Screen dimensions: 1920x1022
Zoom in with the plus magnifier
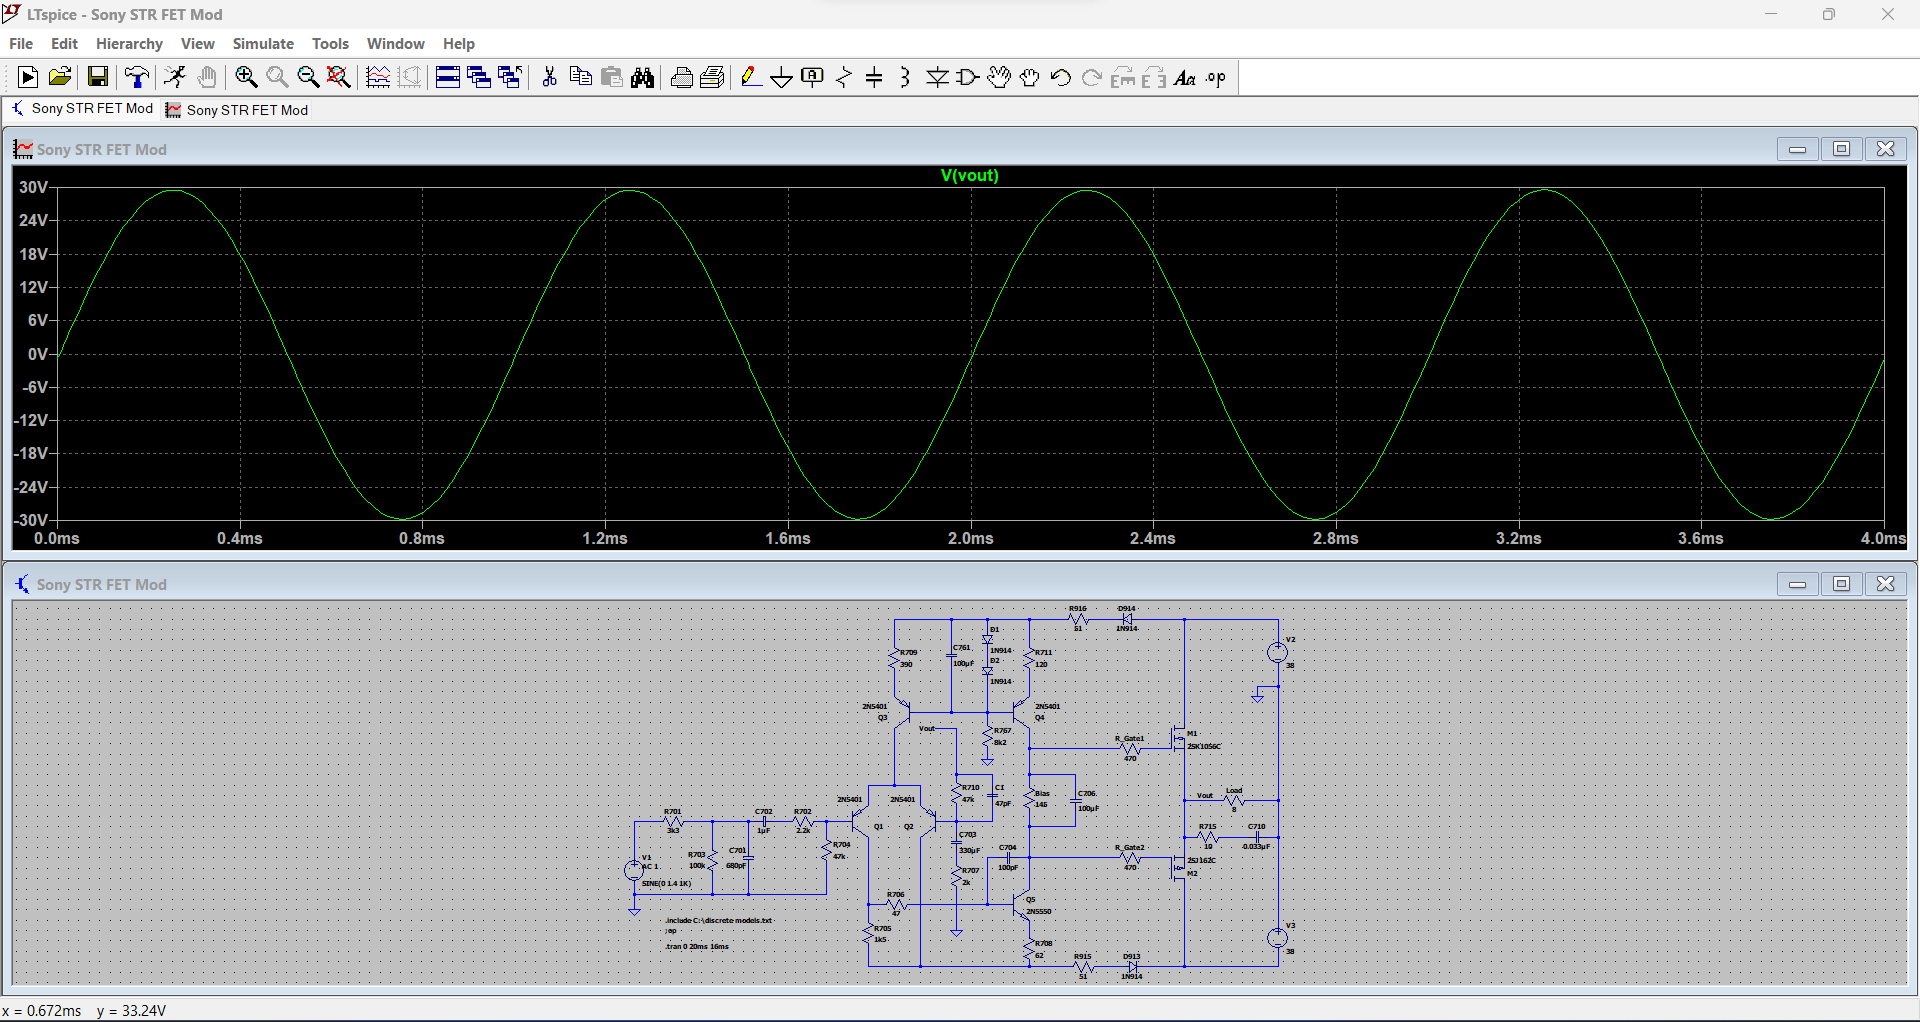(246, 77)
